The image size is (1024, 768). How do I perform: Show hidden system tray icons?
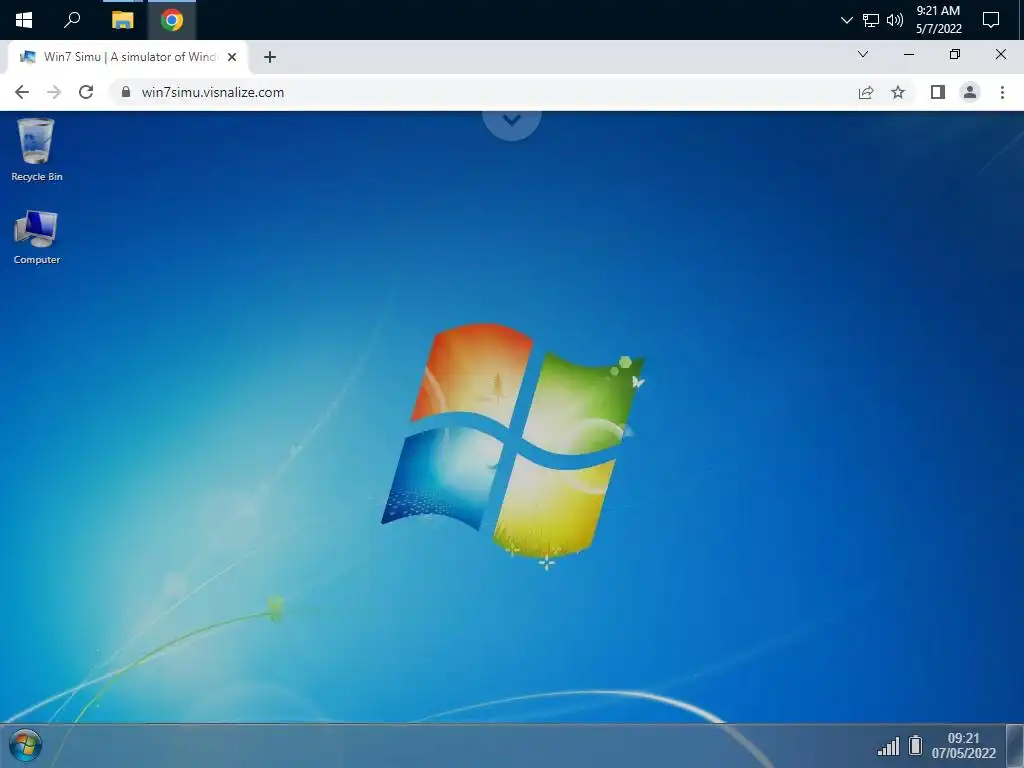tap(846, 20)
